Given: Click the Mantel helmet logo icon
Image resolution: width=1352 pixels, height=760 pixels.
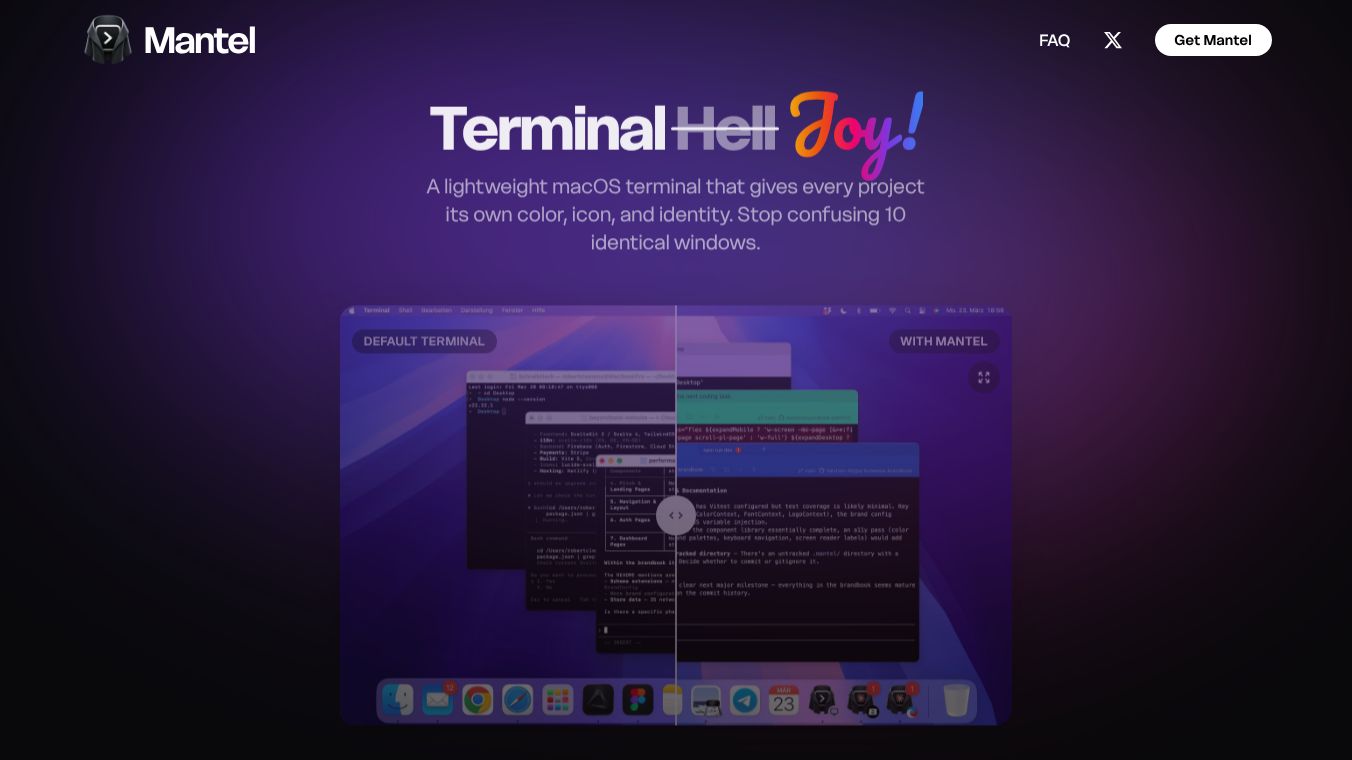Looking at the screenshot, I should (x=108, y=40).
